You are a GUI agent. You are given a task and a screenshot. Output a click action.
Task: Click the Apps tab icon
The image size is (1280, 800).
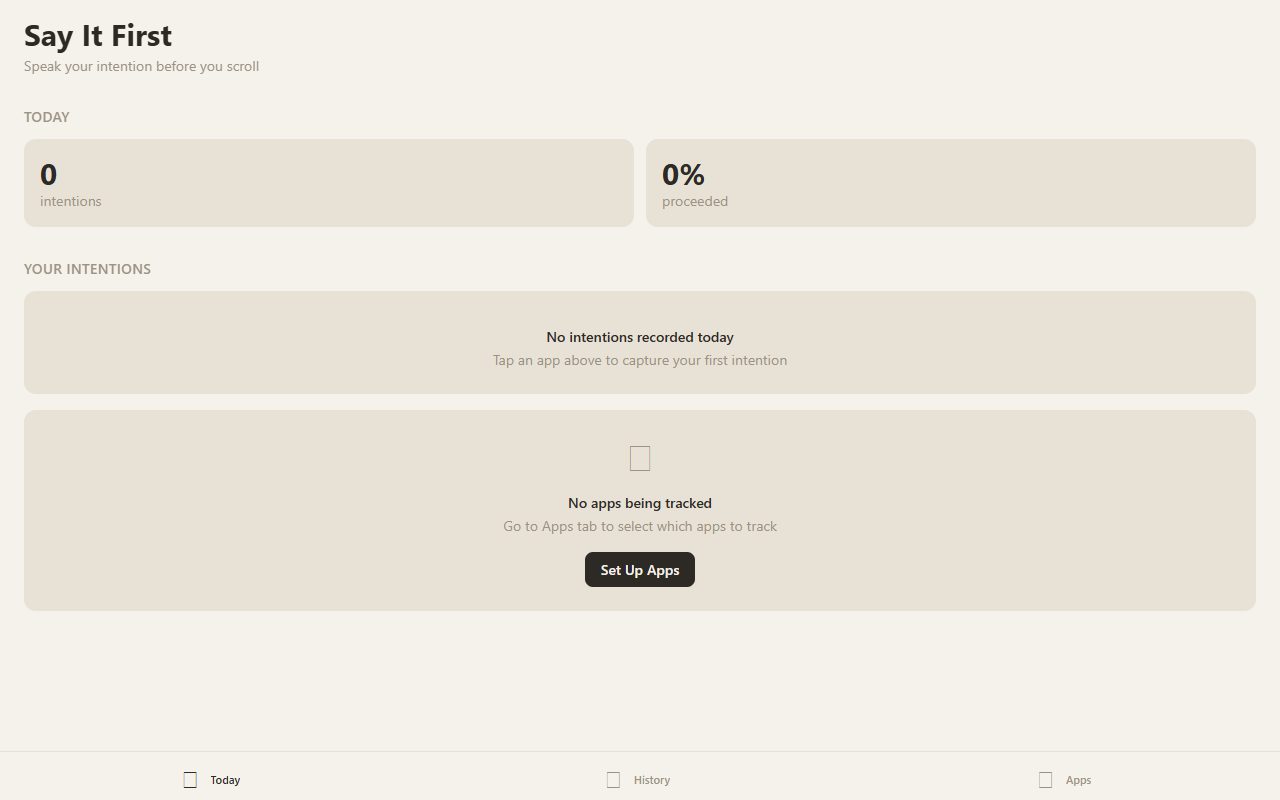(1045, 780)
